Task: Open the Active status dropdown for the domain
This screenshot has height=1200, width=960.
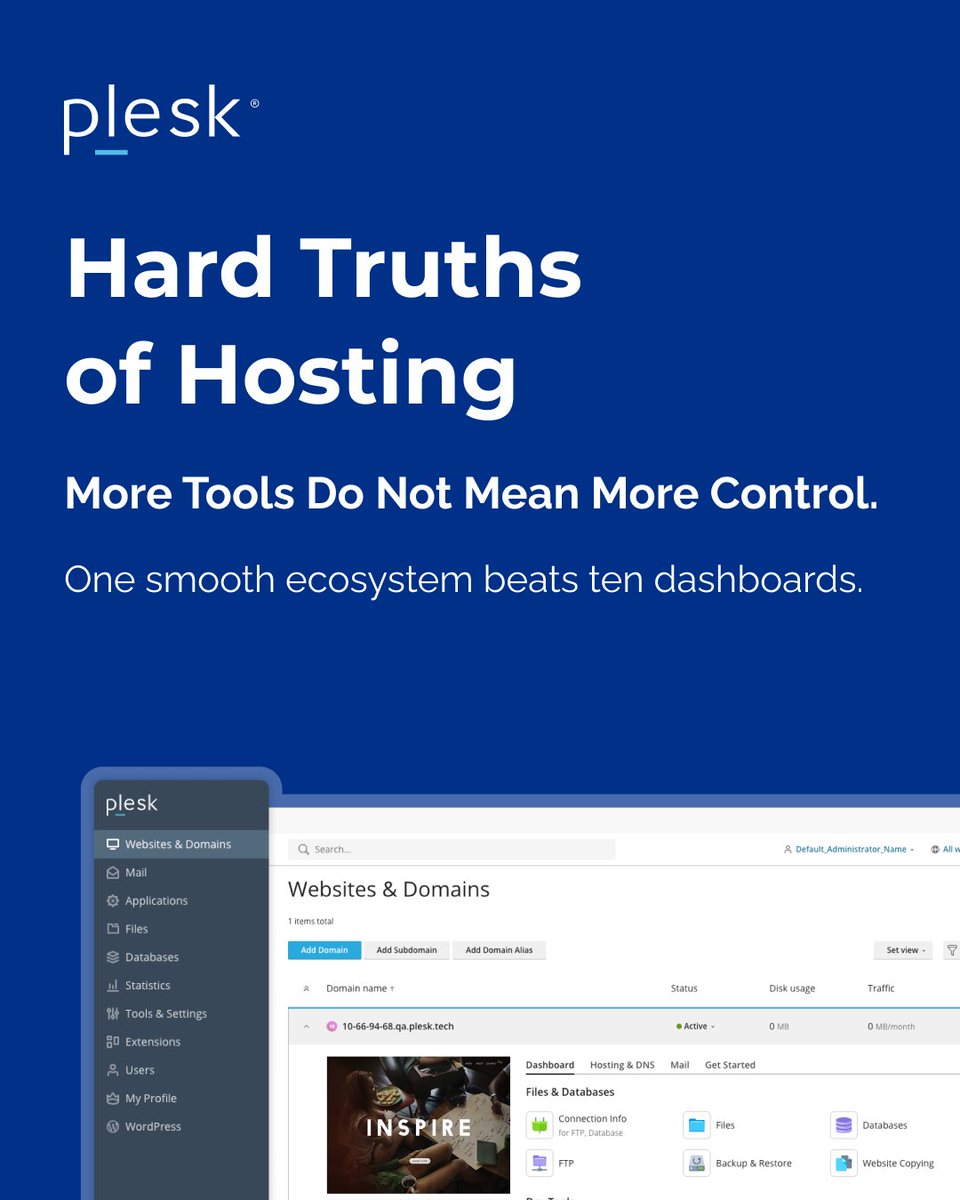Action: tap(696, 1026)
